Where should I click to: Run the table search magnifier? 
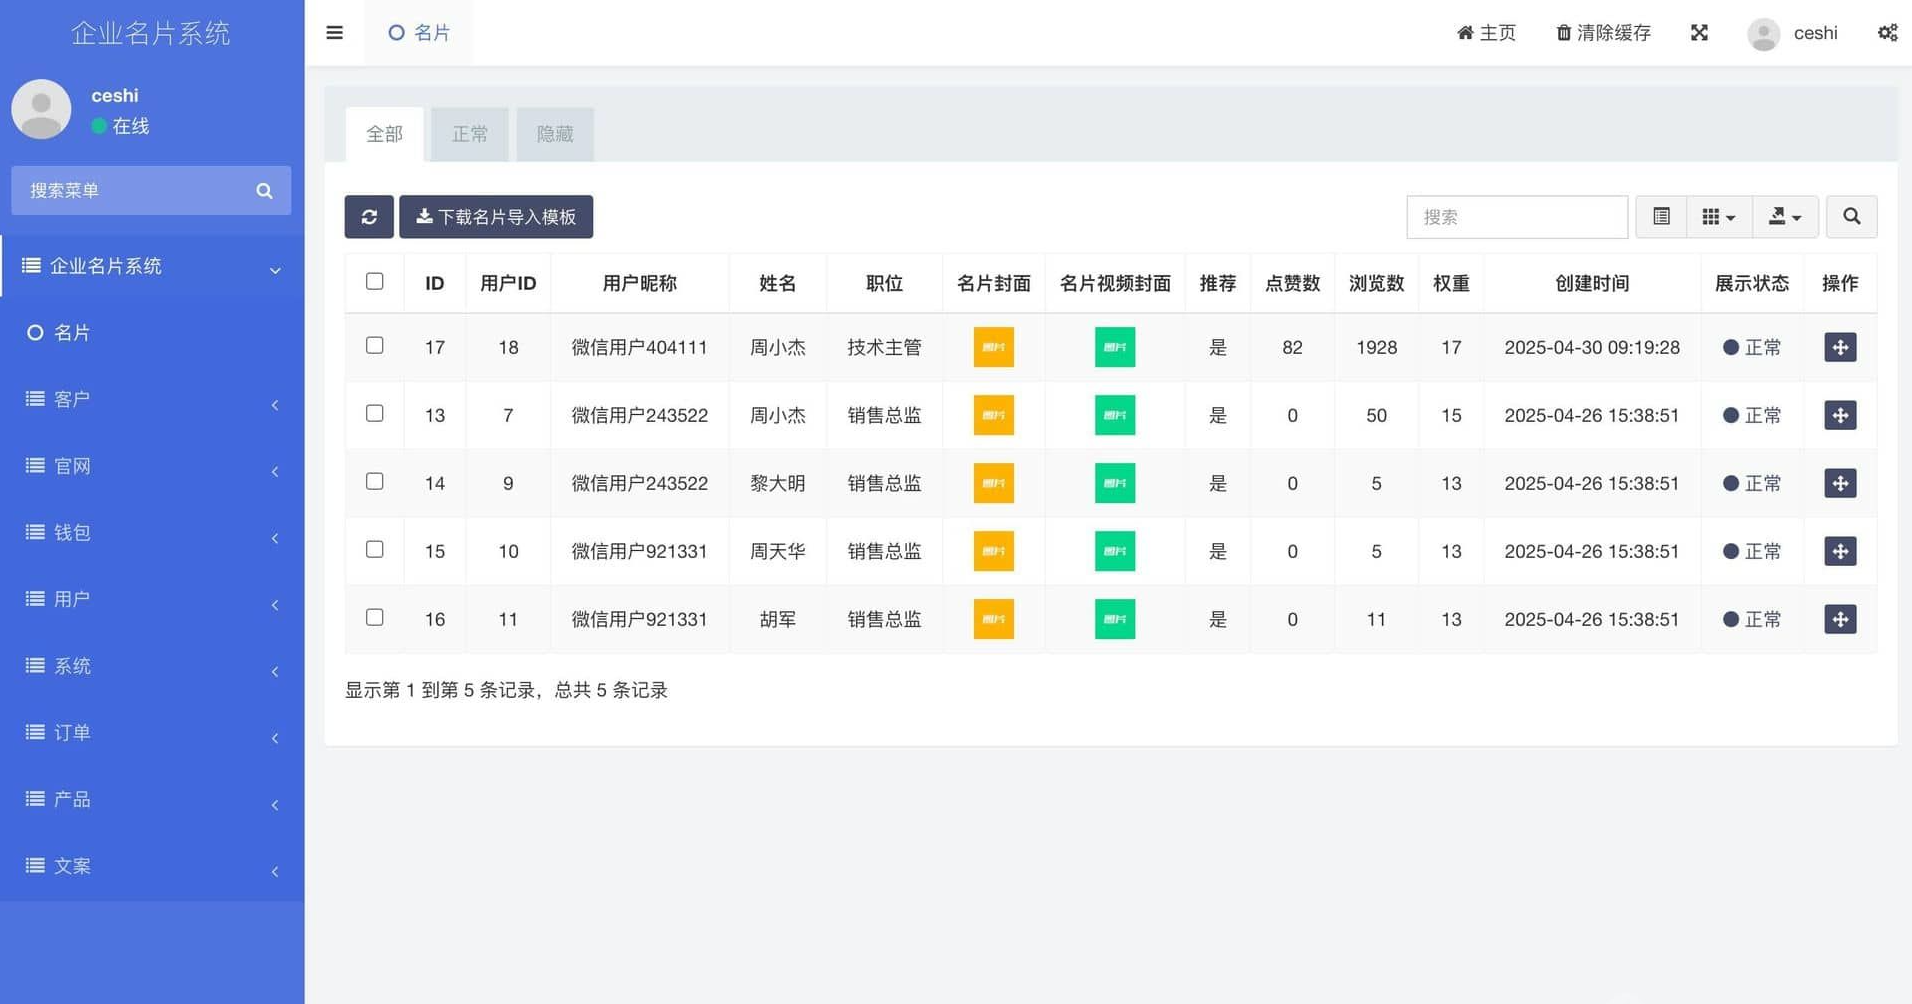point(1851,217)
